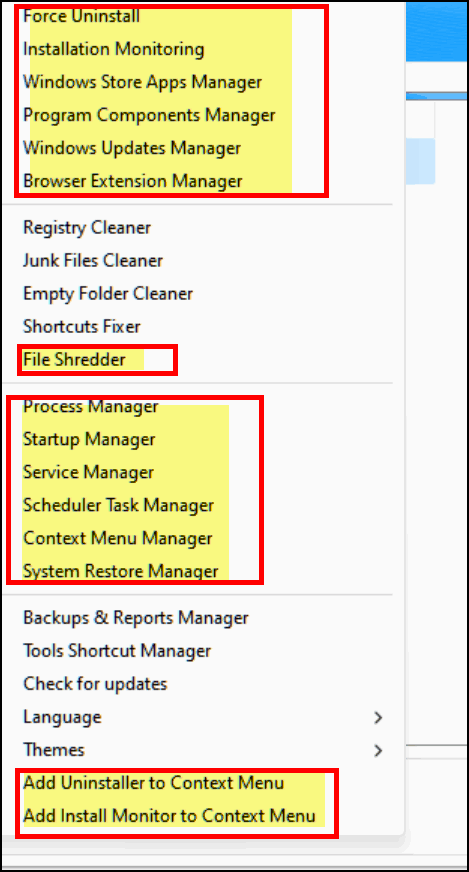Expand the Language submenu arrow
The height and width of the screenshot is (872, 469).
378,717
